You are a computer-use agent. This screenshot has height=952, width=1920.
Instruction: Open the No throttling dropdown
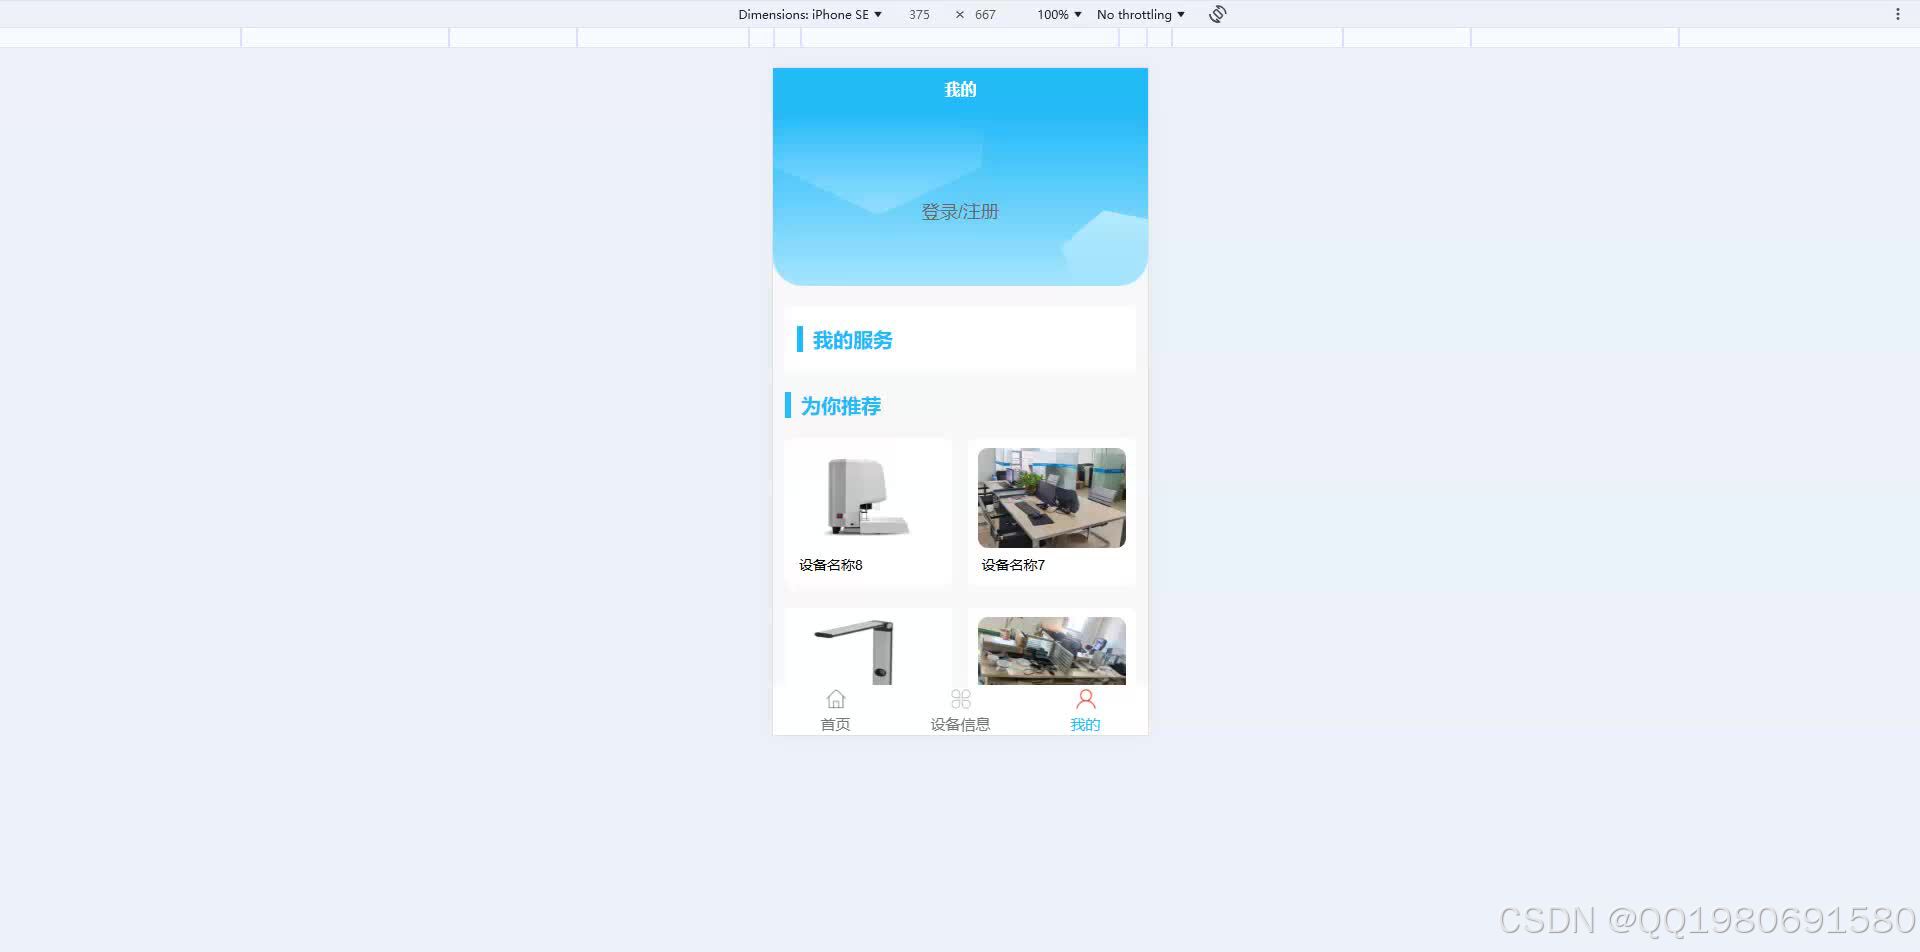coord(1139,14)
